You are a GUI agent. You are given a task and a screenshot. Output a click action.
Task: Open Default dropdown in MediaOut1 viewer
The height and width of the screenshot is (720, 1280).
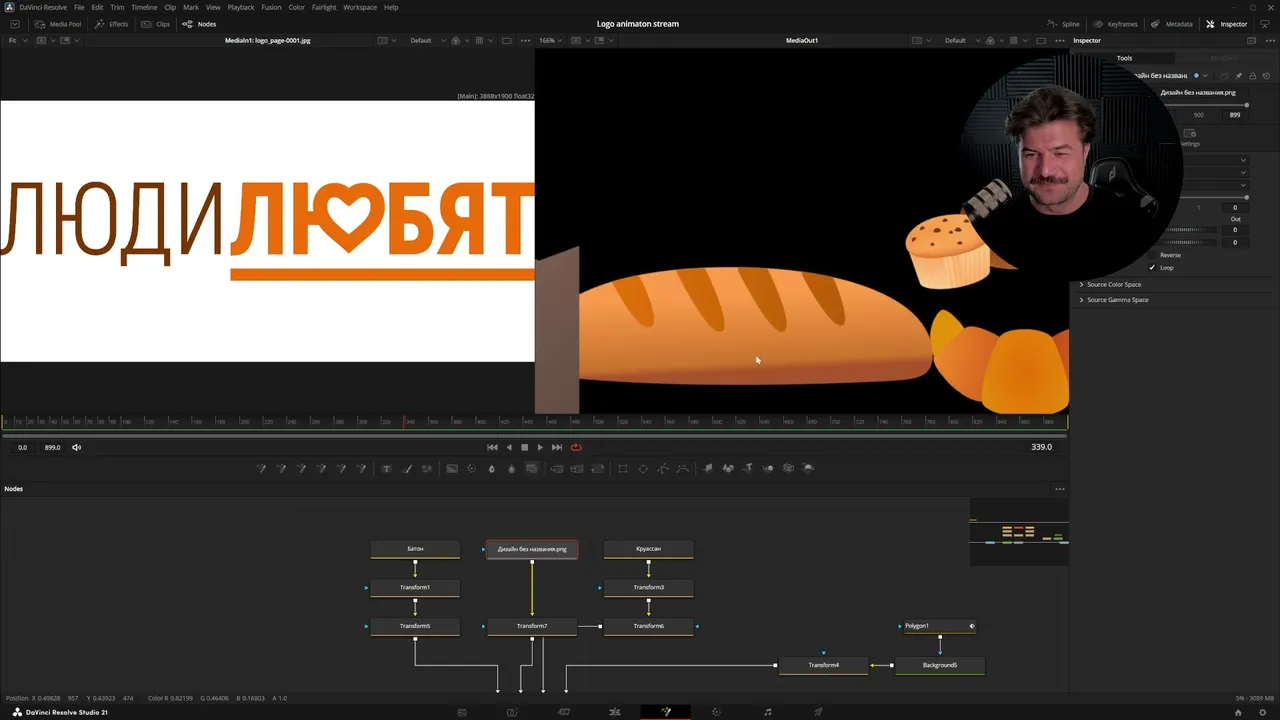click(x=960, y=41)
